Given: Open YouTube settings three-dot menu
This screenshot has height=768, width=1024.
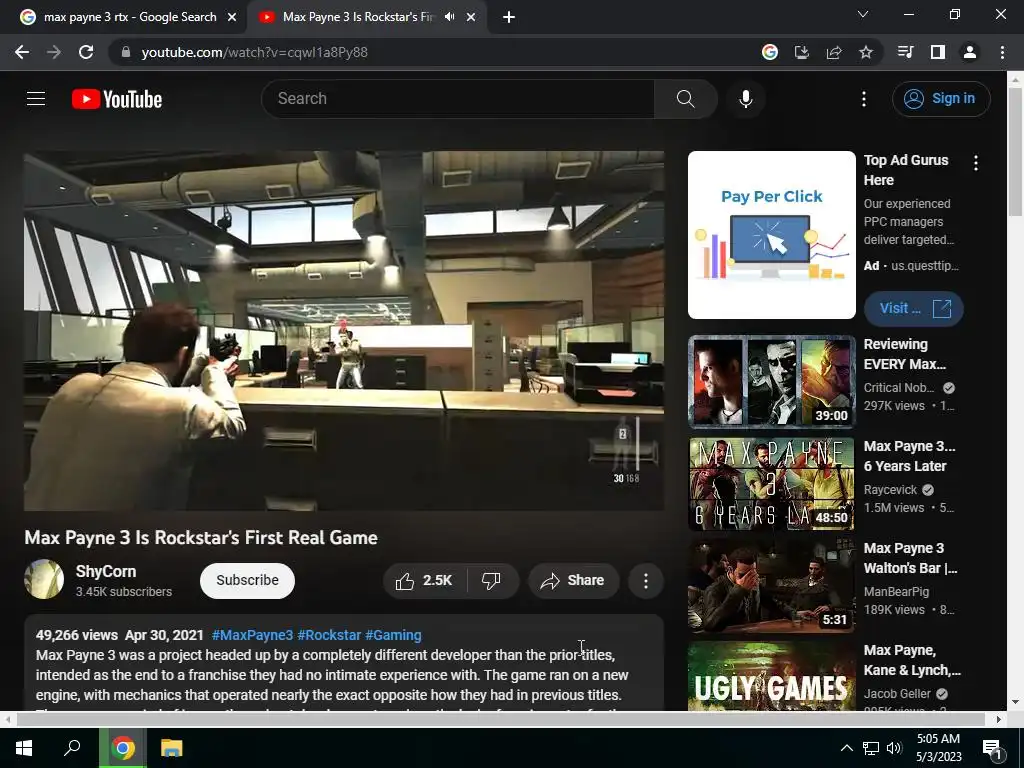Looking at the screenshot, I should pos(863,99).
